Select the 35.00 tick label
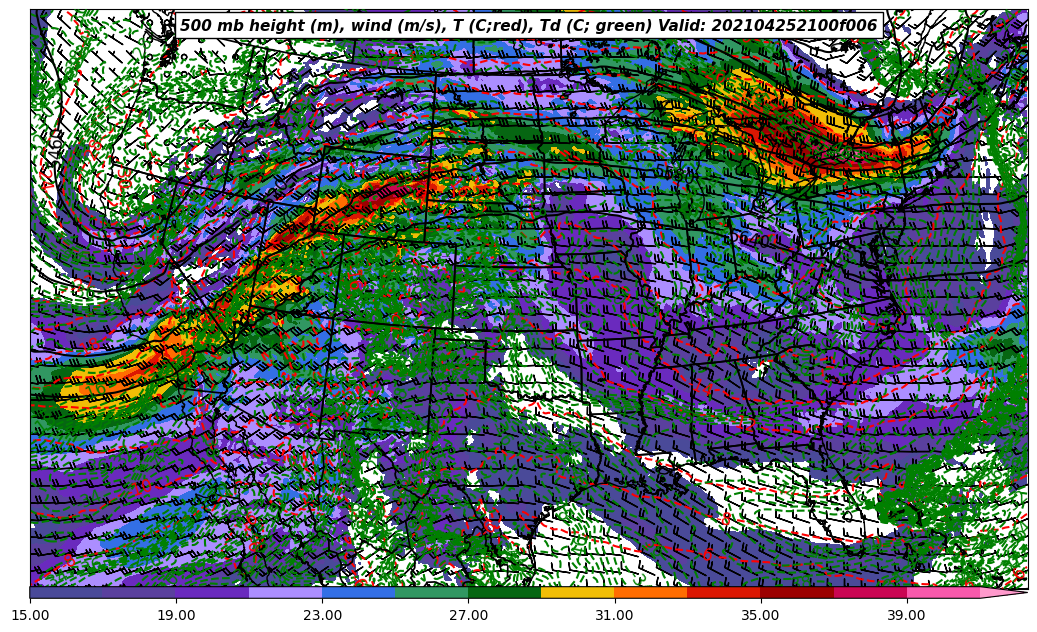Screen dimensions: 1037x632 pyautogui.click(x=760, y=615)
